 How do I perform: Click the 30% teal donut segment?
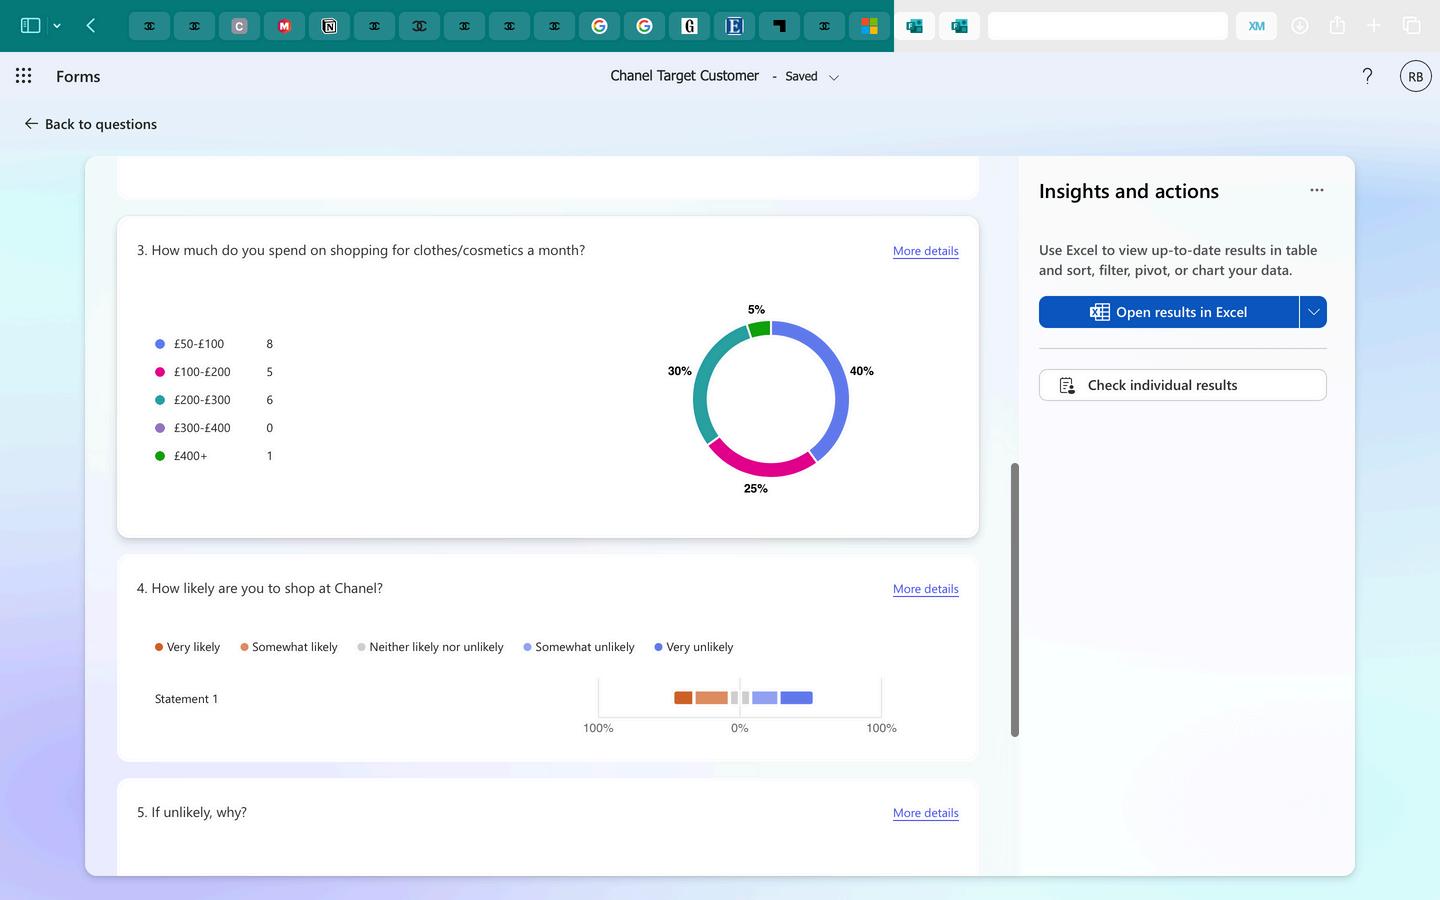point(706,378)
